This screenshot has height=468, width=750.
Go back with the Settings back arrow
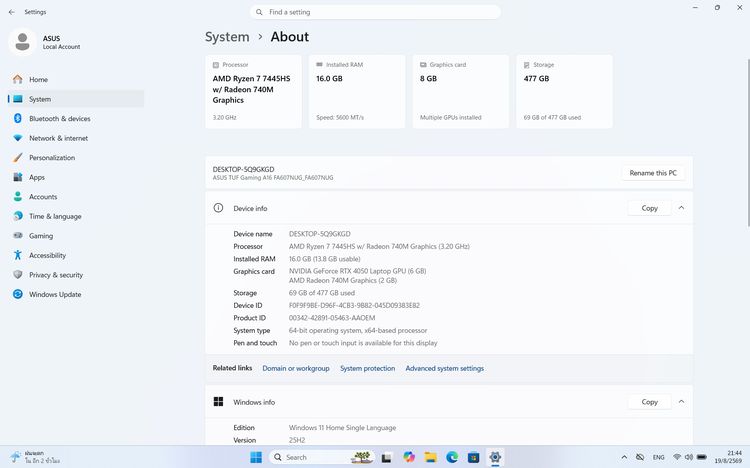coord(11,12)
